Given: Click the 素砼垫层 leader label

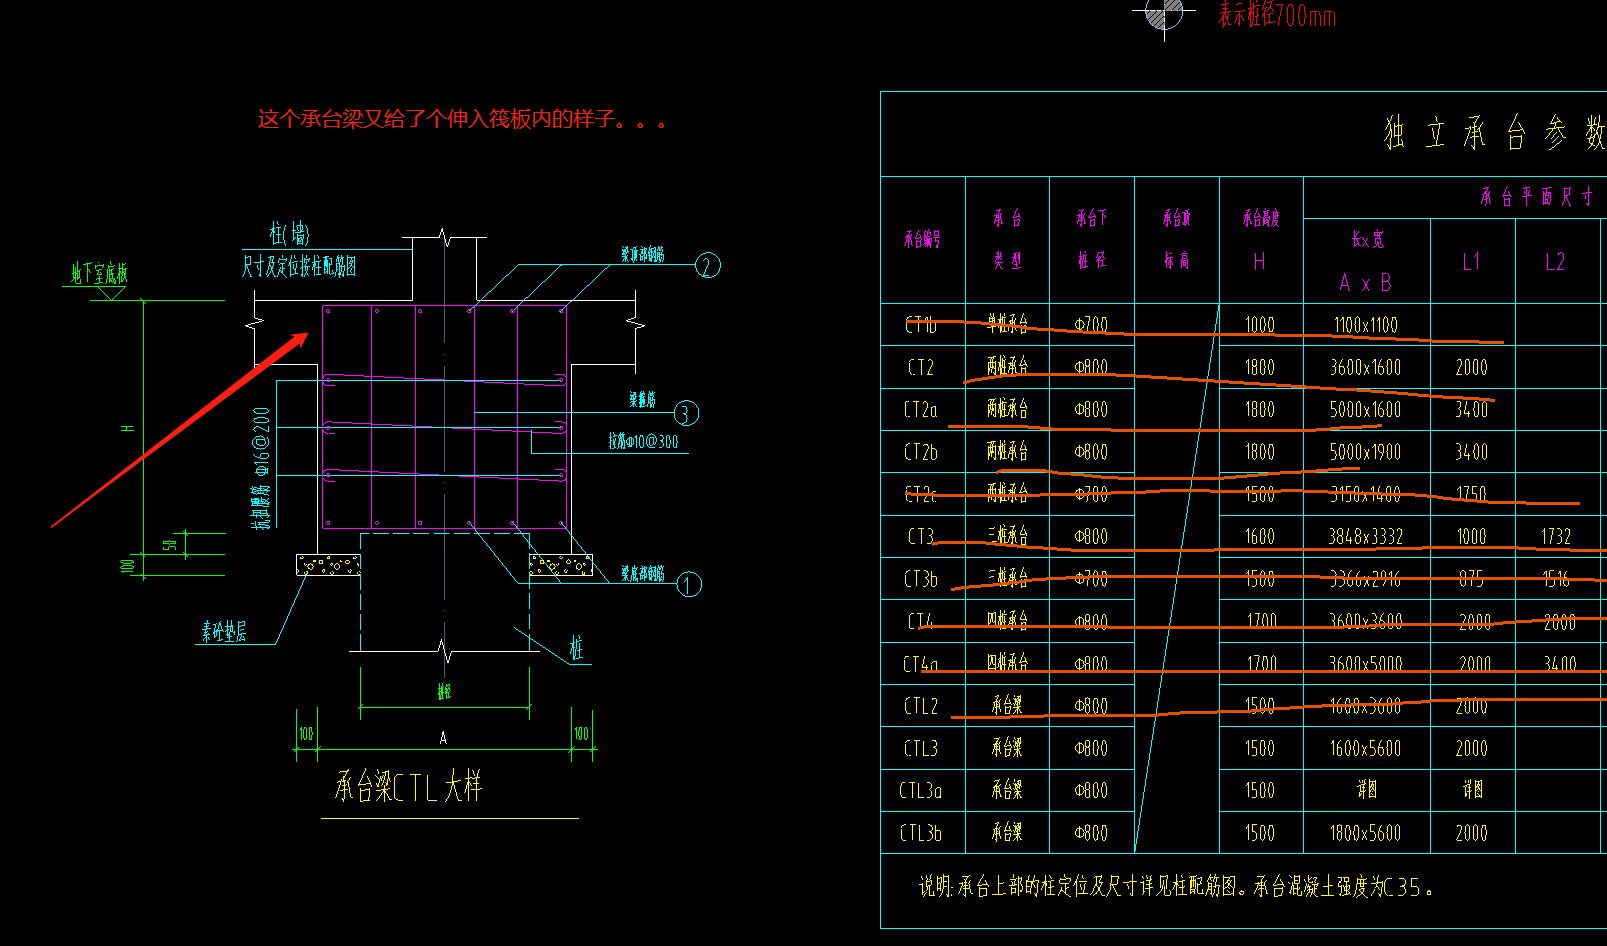Looking at the screenshot, I should point(224,631).
